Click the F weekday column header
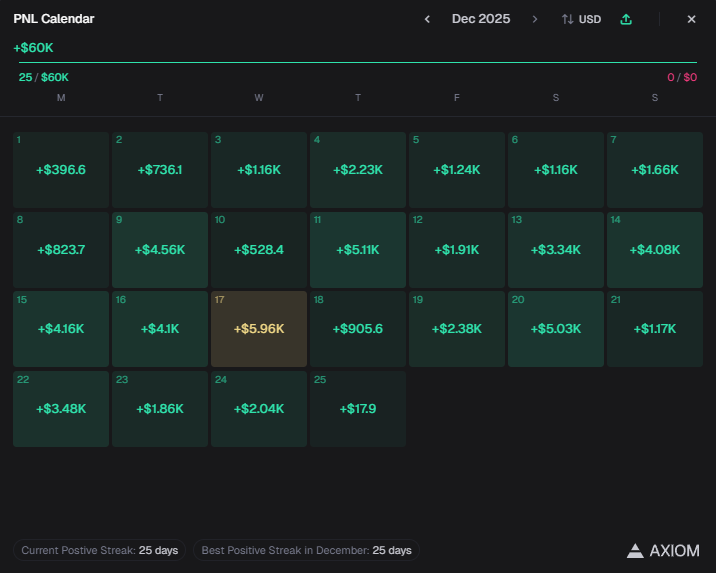Screen dimensions: 716x573 tap(457, 98)
